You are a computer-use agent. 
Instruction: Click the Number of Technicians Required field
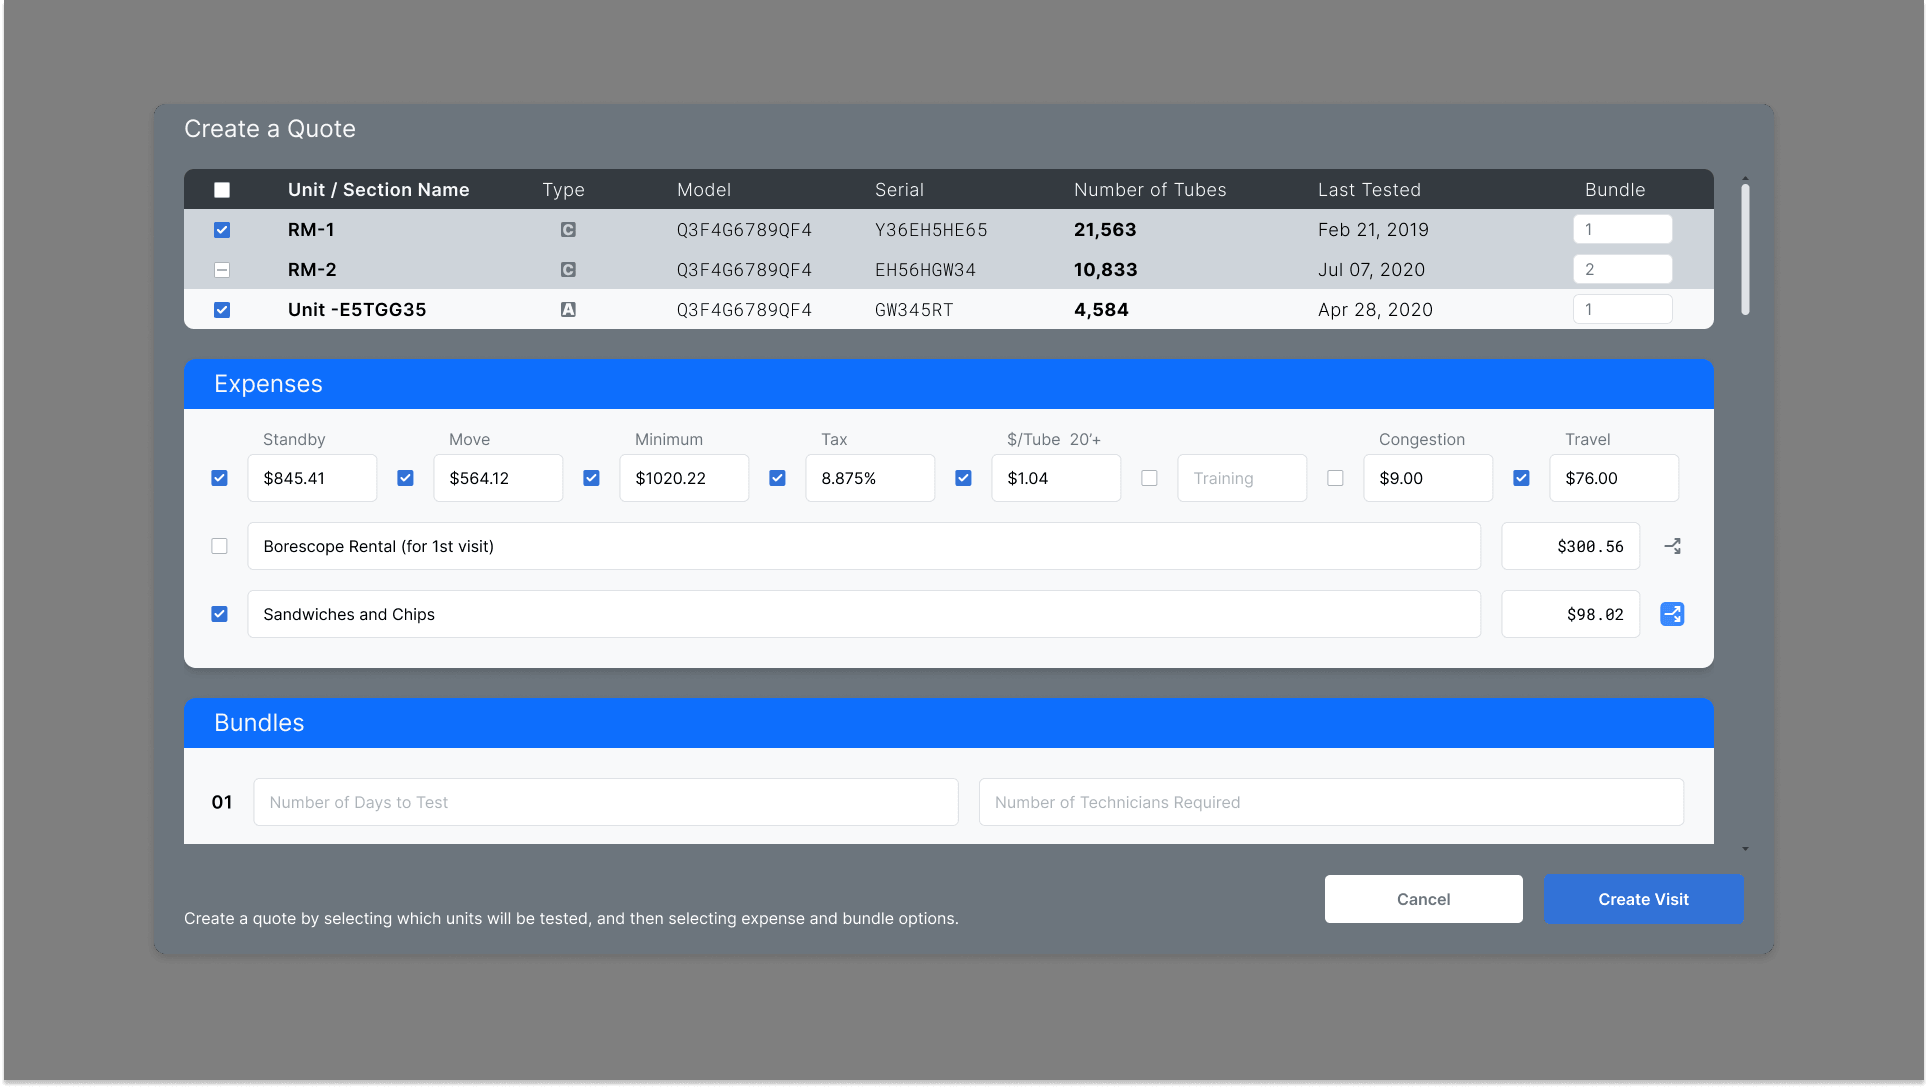[1331, 802]
